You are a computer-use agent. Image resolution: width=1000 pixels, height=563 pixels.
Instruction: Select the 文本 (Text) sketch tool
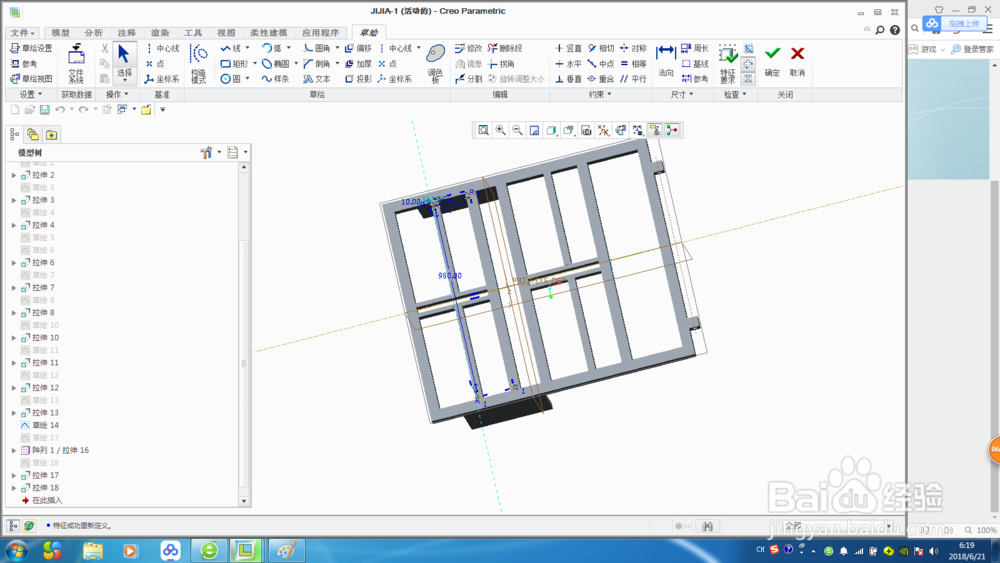click(317, 79)
